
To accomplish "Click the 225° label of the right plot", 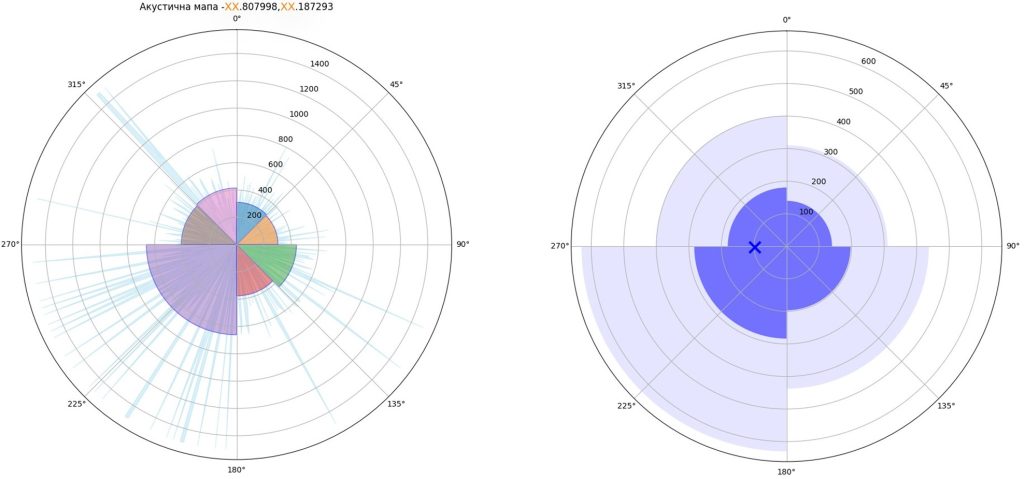I will pos(626,405).
